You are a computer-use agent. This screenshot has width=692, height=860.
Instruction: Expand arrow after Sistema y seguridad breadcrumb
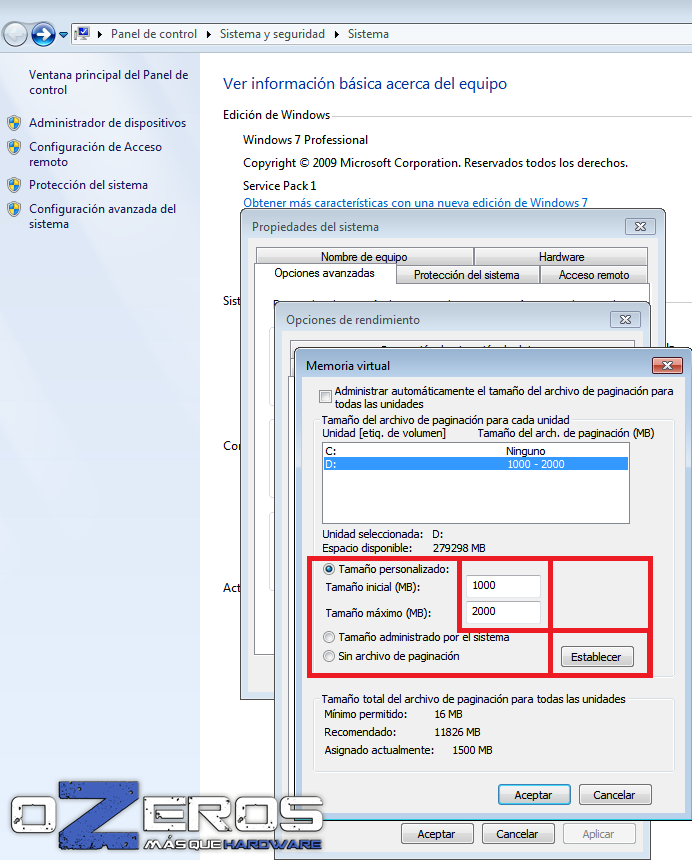coord(337,34)
